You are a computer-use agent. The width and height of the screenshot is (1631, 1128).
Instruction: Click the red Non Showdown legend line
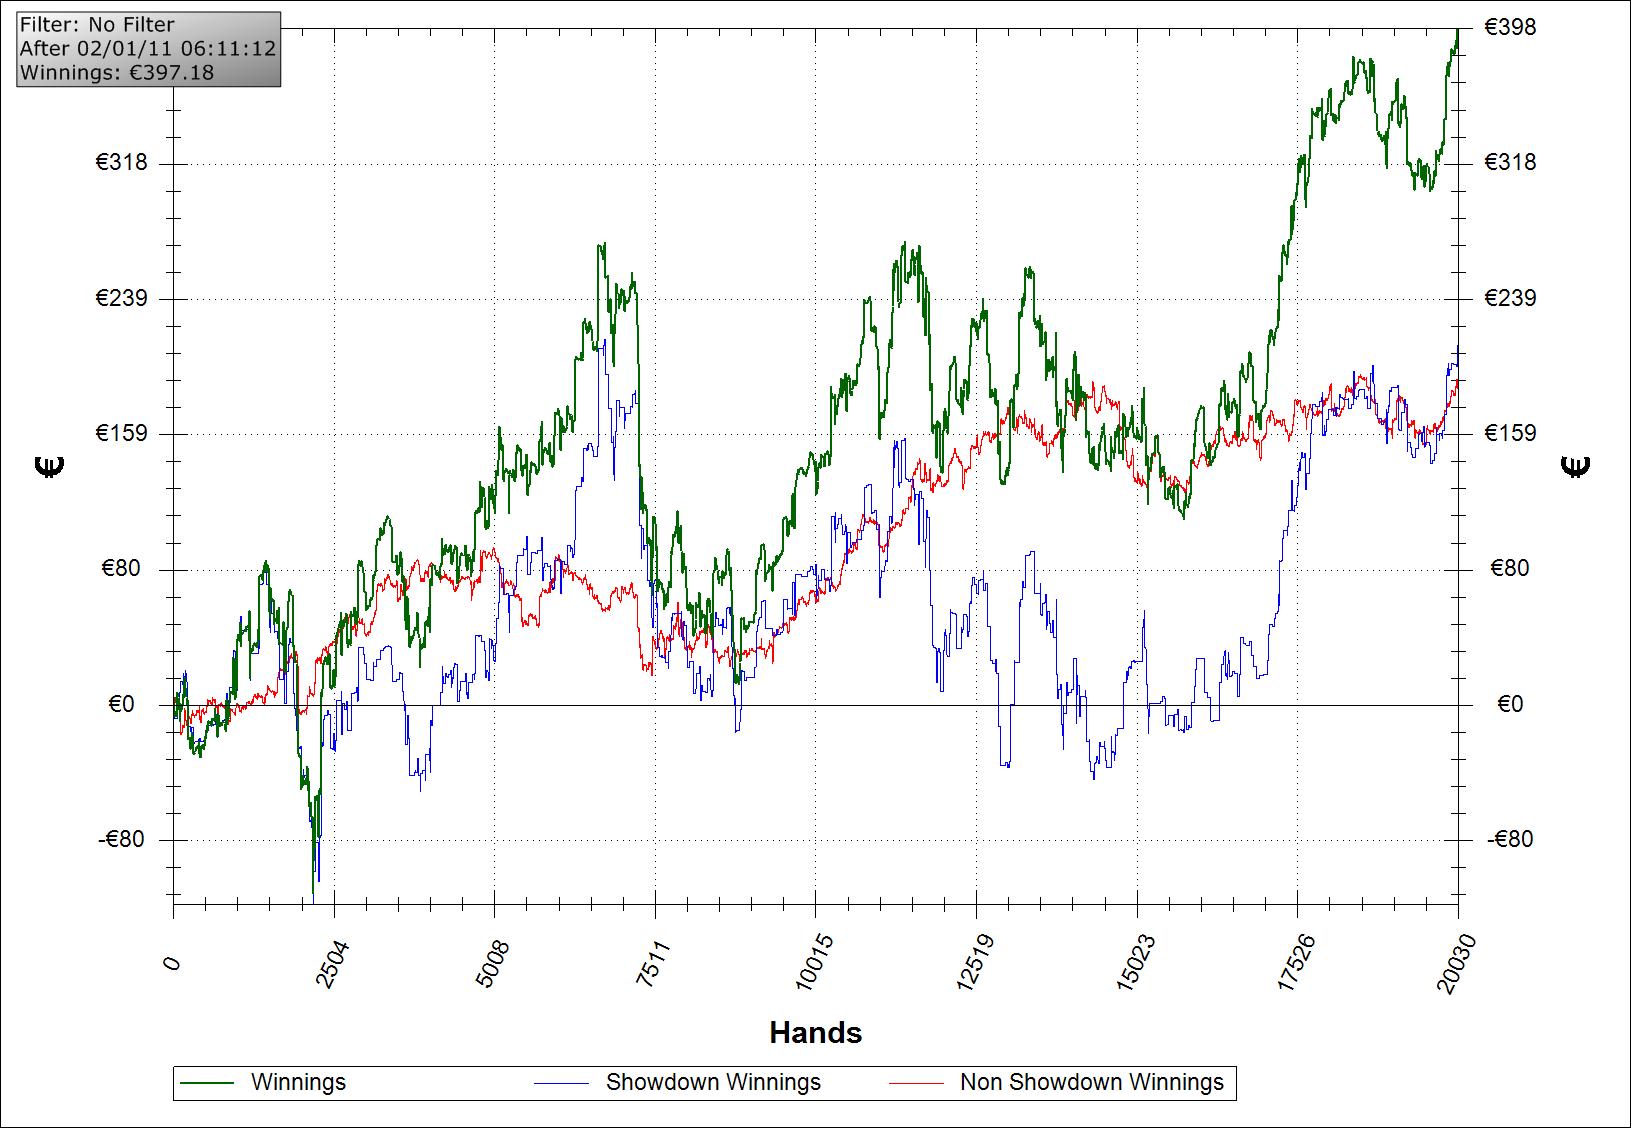click(916, 1083)
